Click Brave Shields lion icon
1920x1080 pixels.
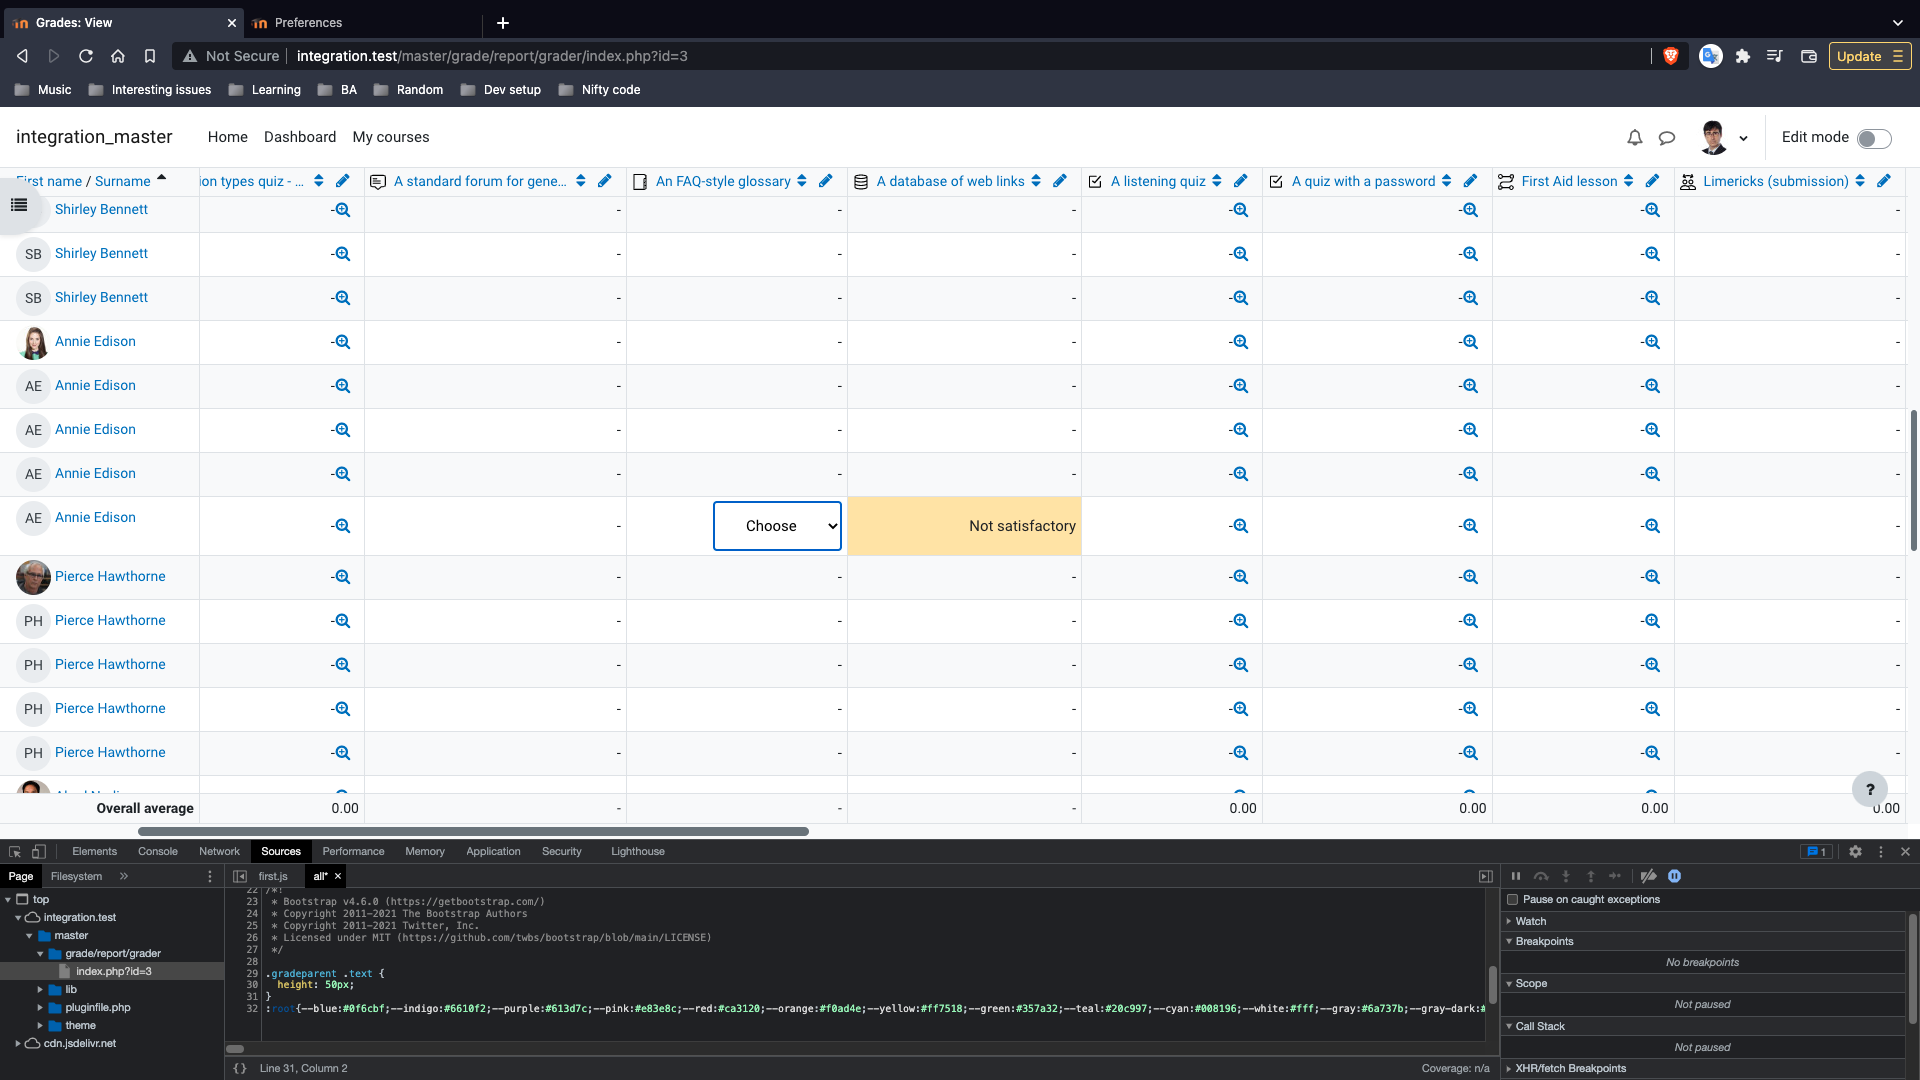(x=1670, y=57)
